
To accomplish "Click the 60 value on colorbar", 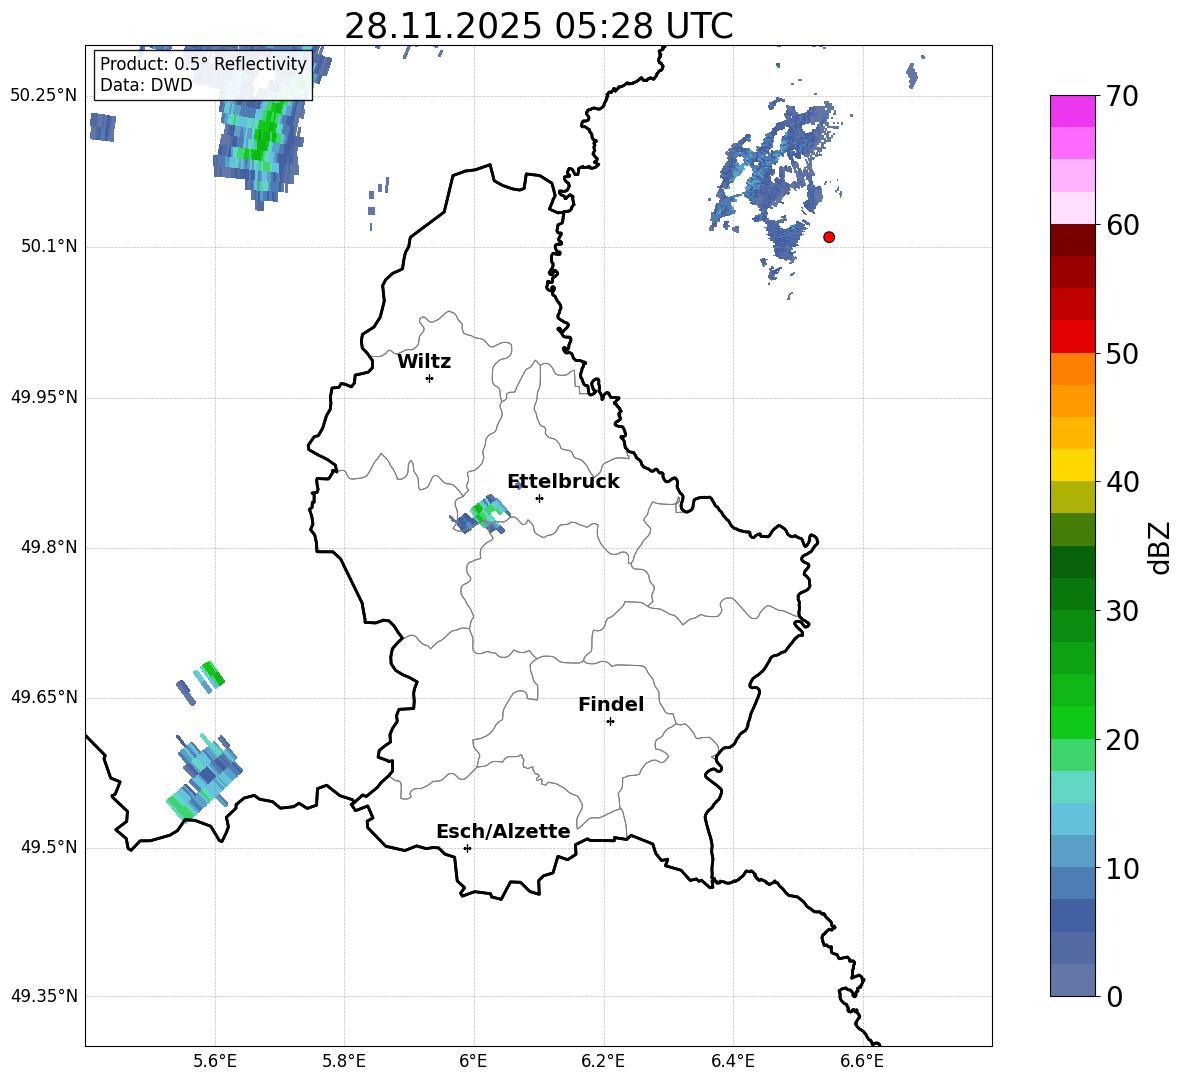I will click(1122, 225).
